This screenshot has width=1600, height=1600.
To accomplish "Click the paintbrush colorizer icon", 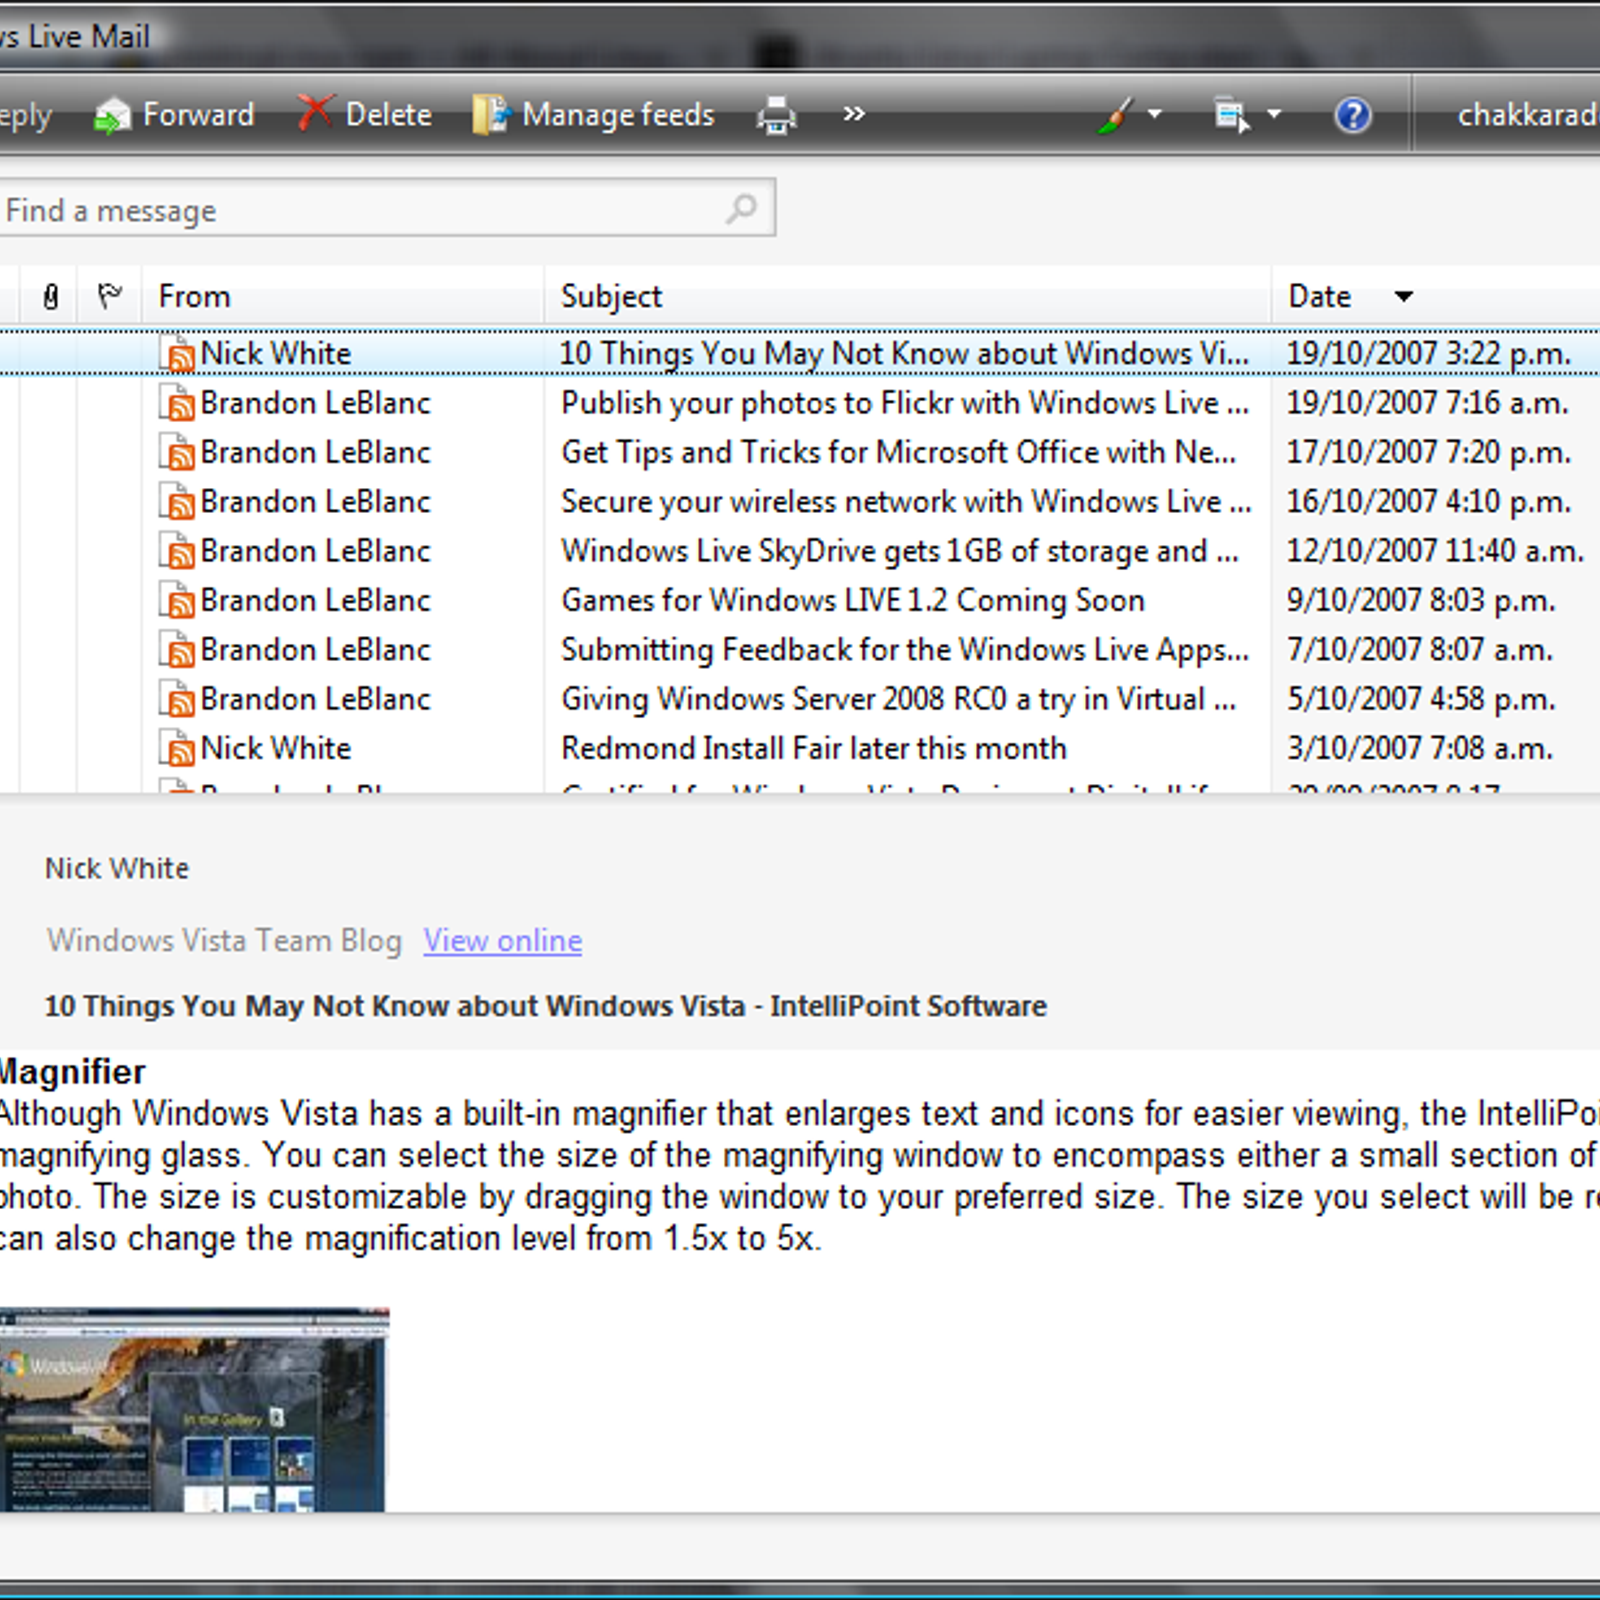I will (x=1117, y=115).
